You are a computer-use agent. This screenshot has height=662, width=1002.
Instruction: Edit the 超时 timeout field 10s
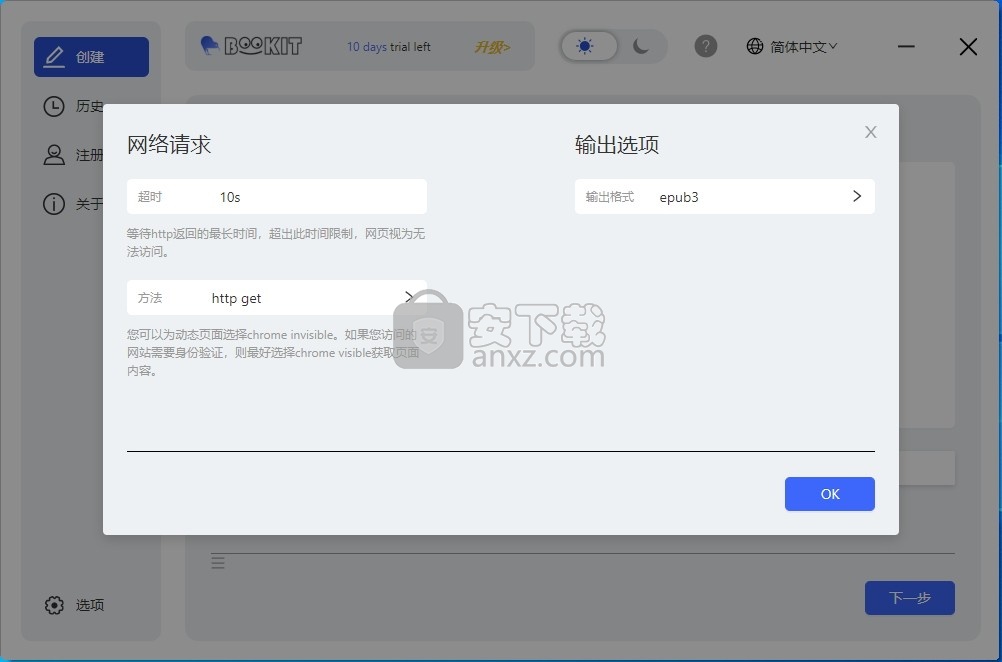coord(277,197)
